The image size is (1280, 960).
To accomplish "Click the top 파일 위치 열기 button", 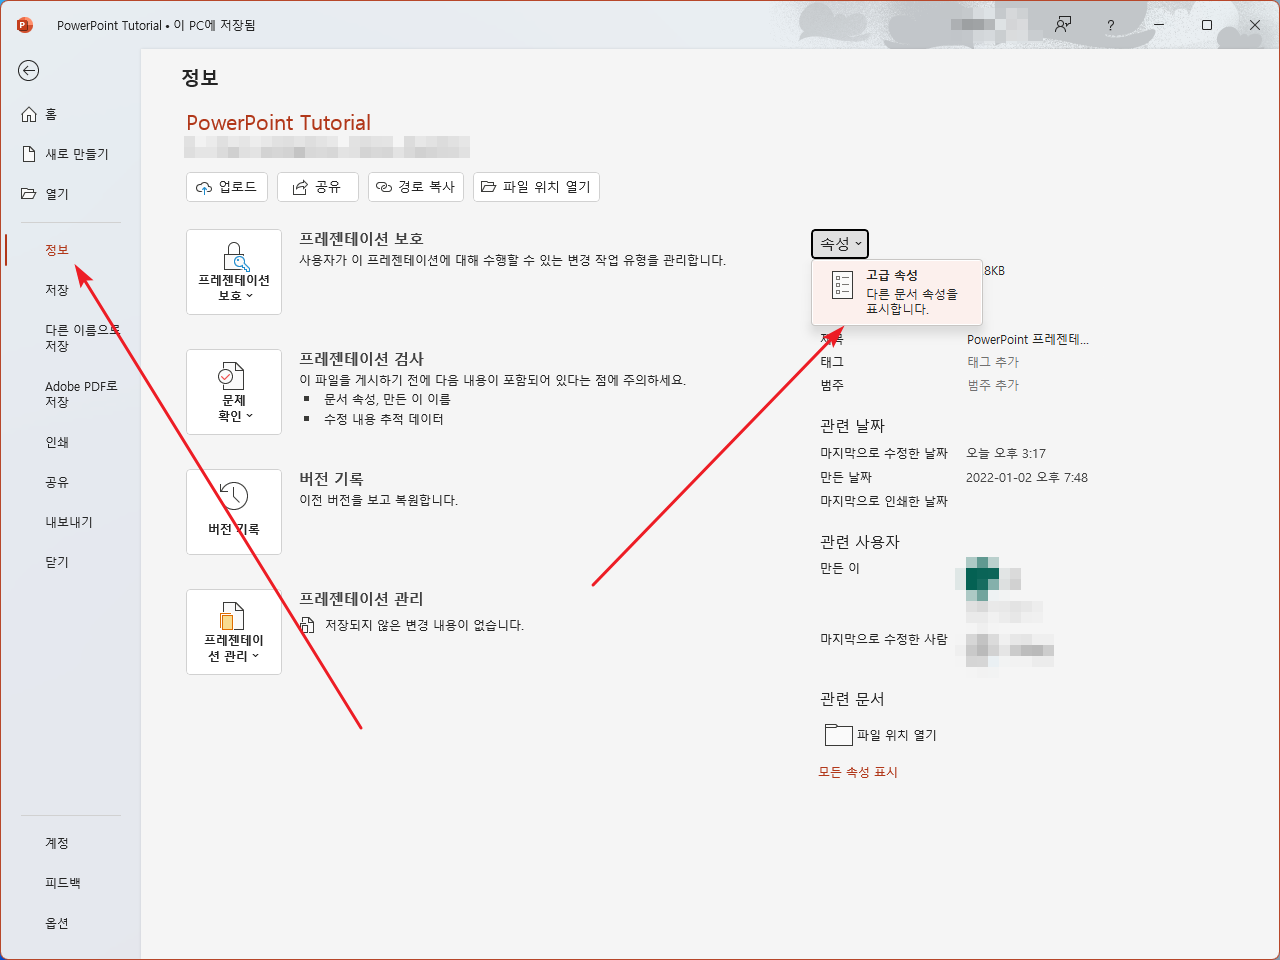I will [x=536, y=187].
